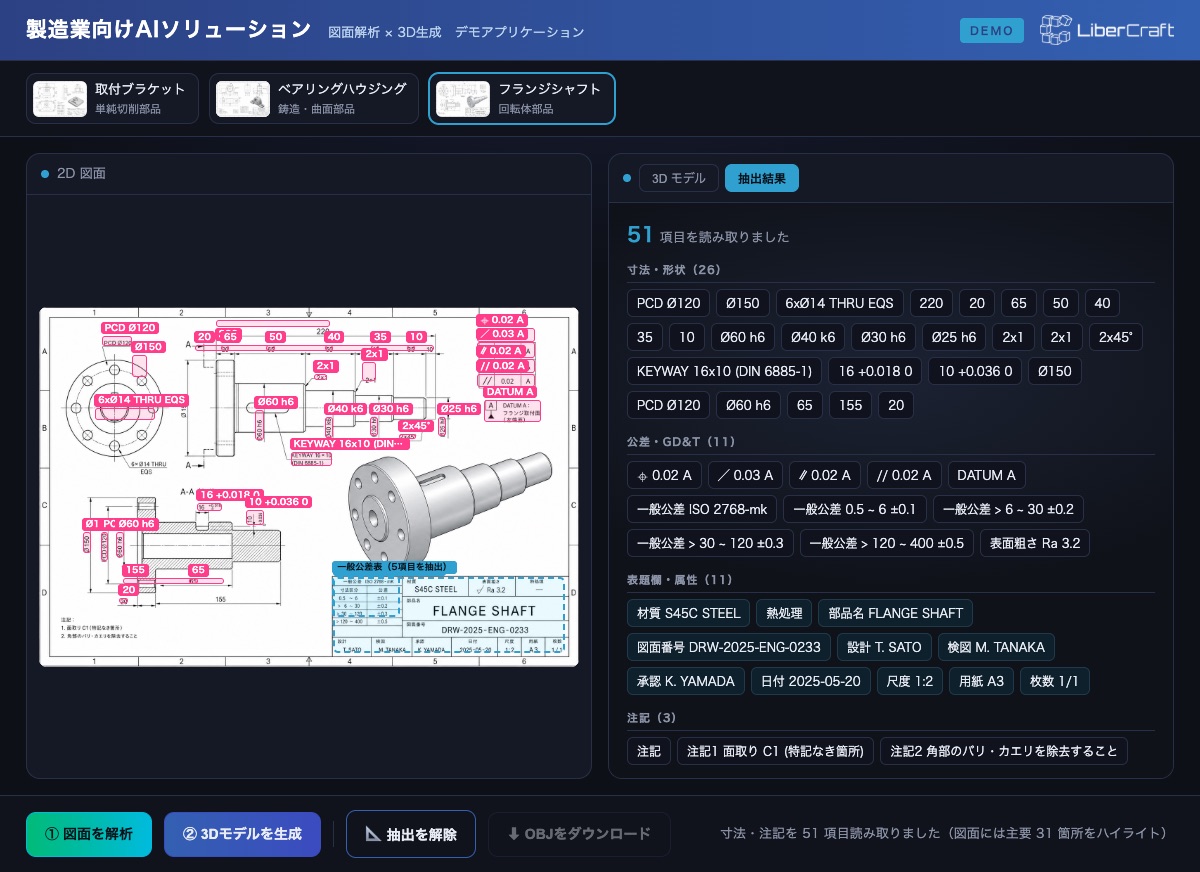
Task: Click the ／ 0.03 A tolerance chip
Action: pos(745,475)
